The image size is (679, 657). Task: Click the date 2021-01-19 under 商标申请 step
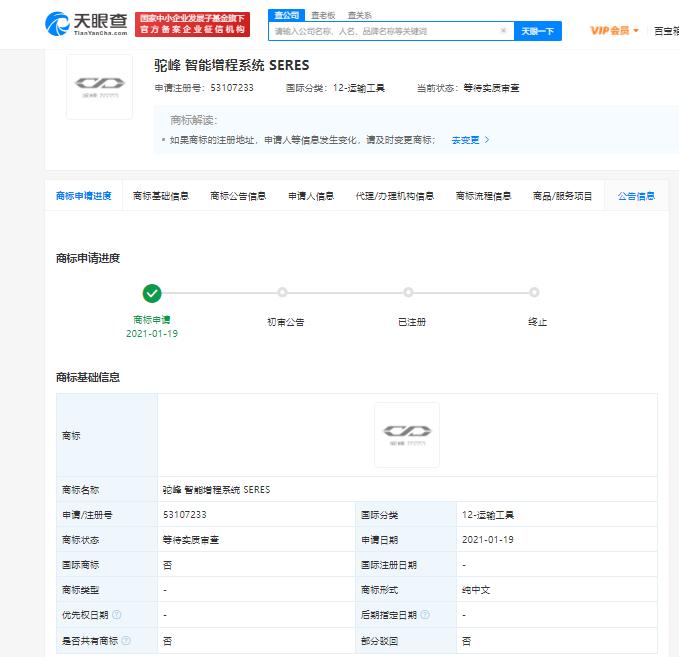click(x=152, y=333)
